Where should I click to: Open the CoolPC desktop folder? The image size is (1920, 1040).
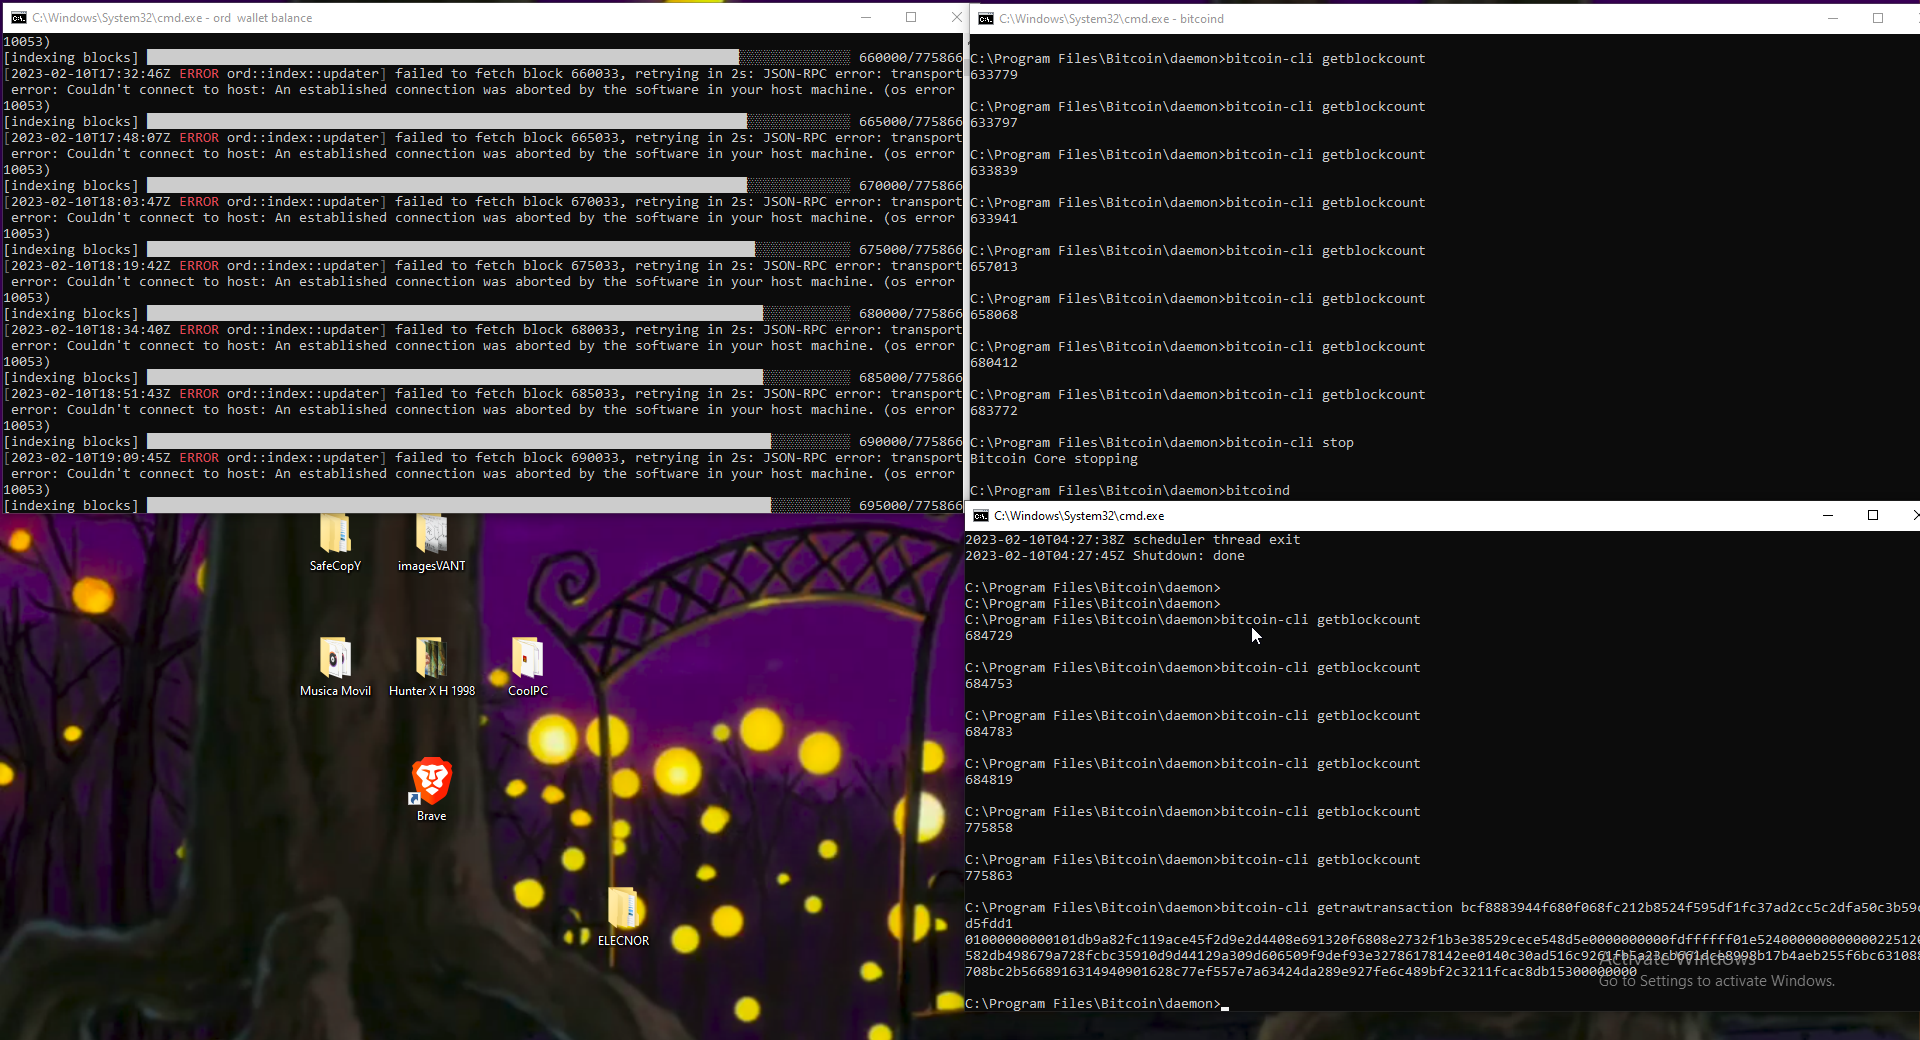(527, 660)
